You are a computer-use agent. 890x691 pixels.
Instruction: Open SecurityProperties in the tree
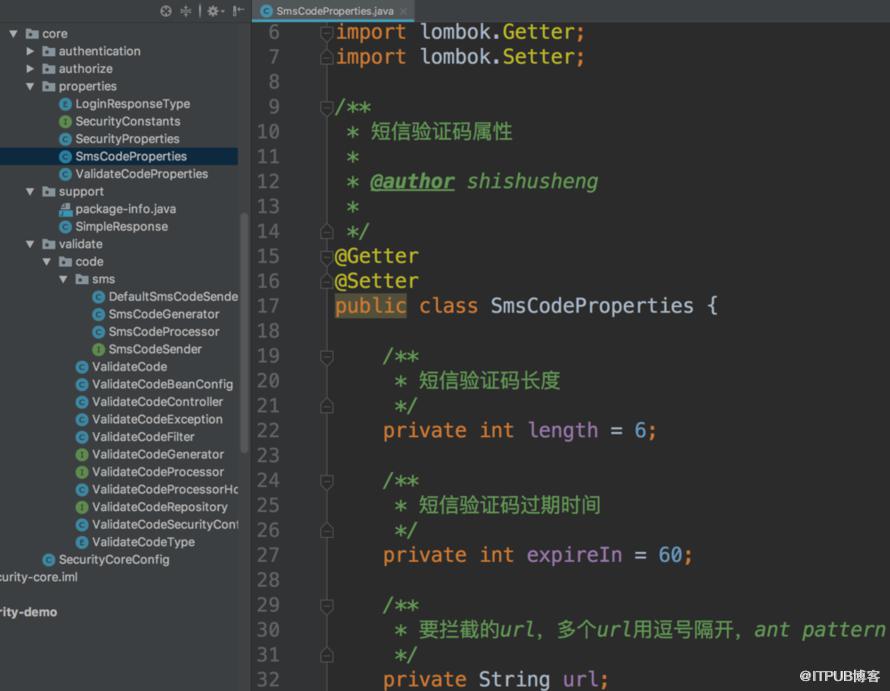(x=127, y=139)
